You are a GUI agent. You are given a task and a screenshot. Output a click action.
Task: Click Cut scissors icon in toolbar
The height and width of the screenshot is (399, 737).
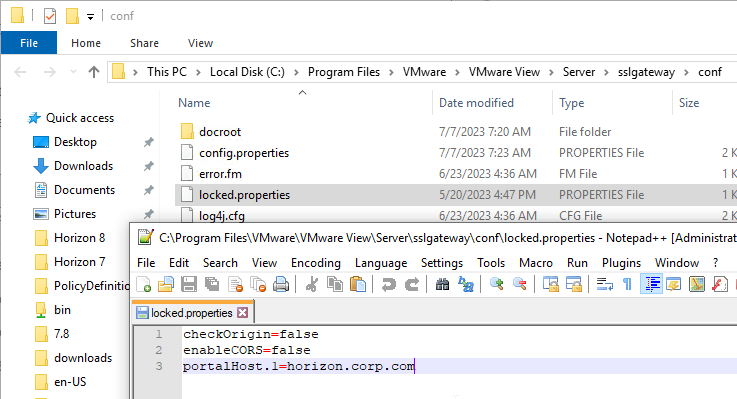point(311,285)
